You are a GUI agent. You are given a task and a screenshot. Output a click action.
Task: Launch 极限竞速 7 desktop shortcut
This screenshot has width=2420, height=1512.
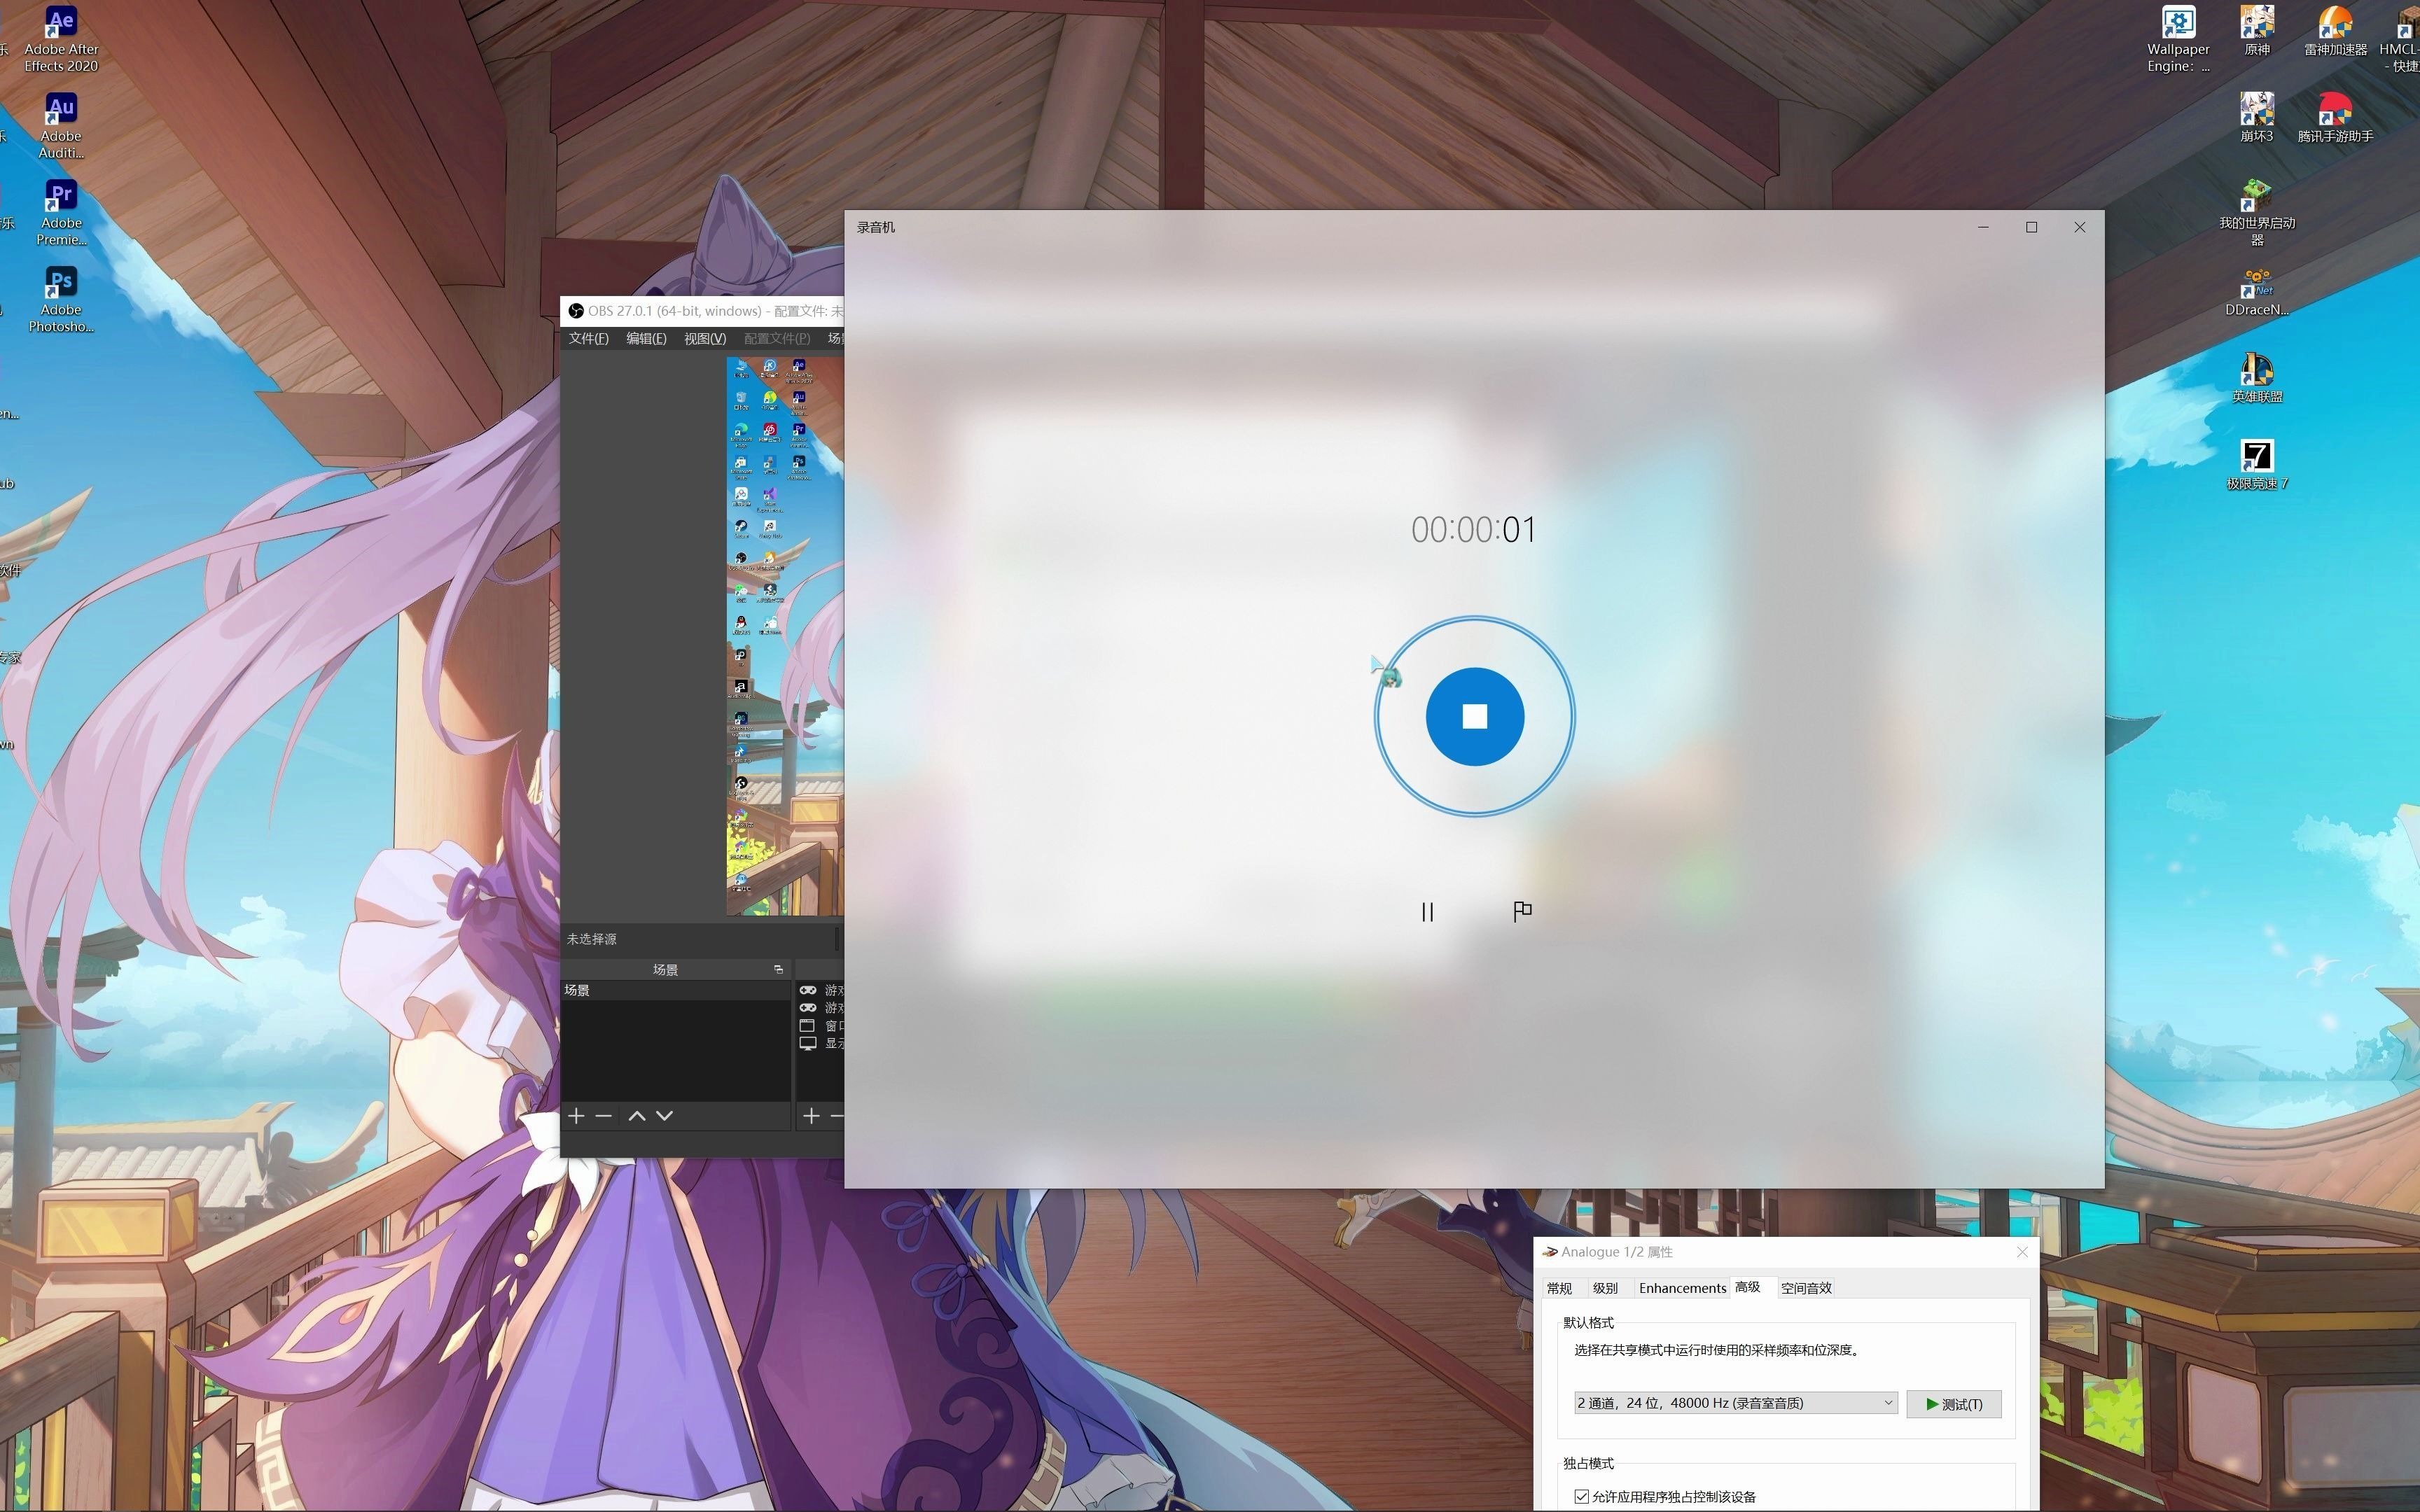[2257, 466]
